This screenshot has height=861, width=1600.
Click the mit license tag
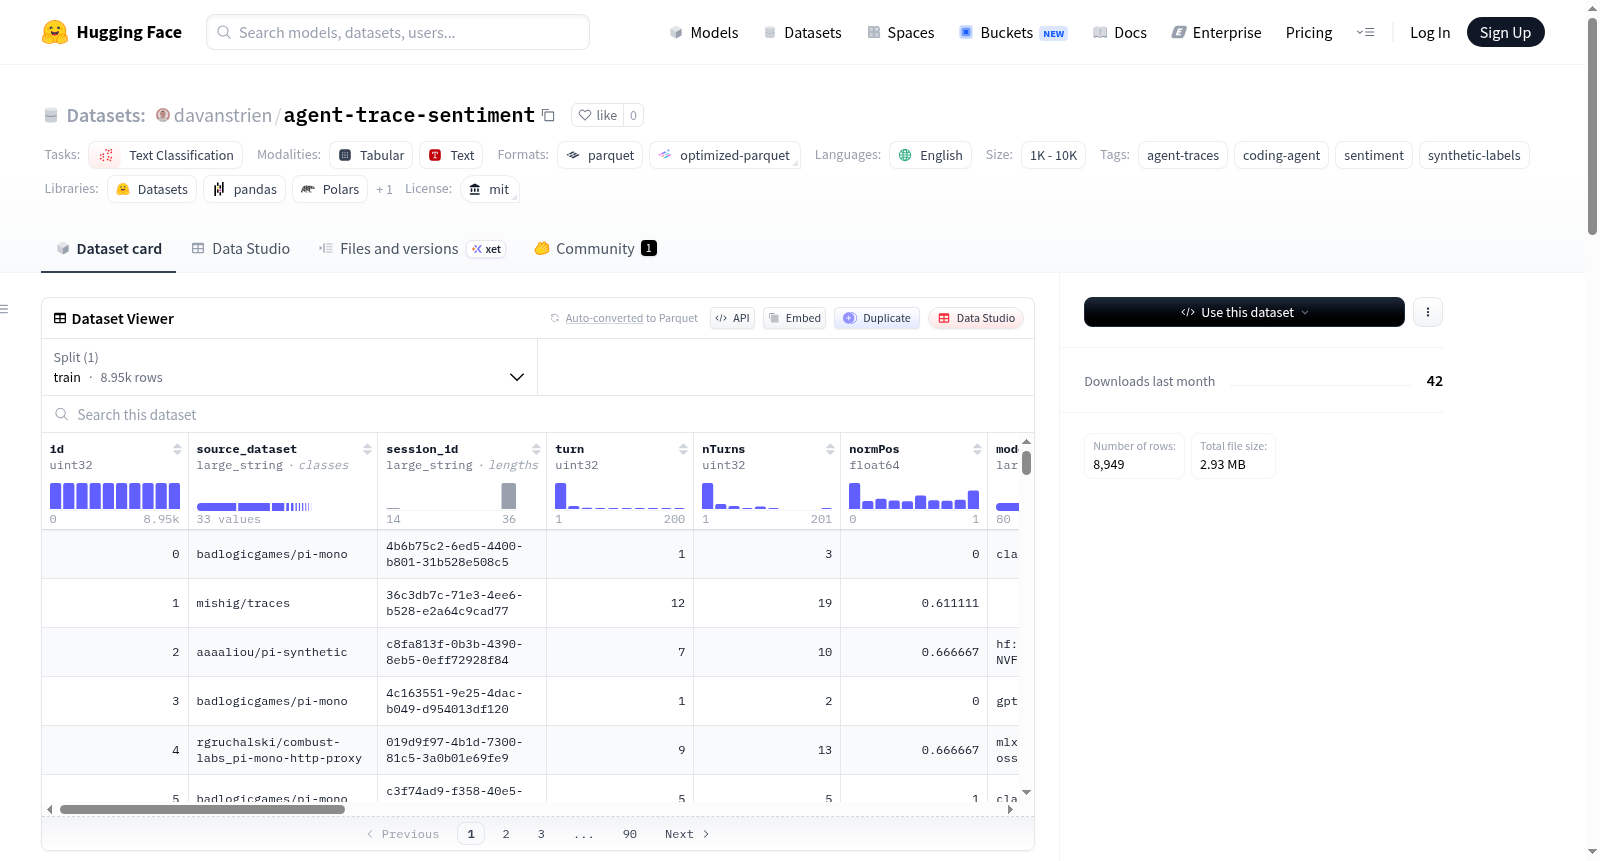tap(489, 189)
